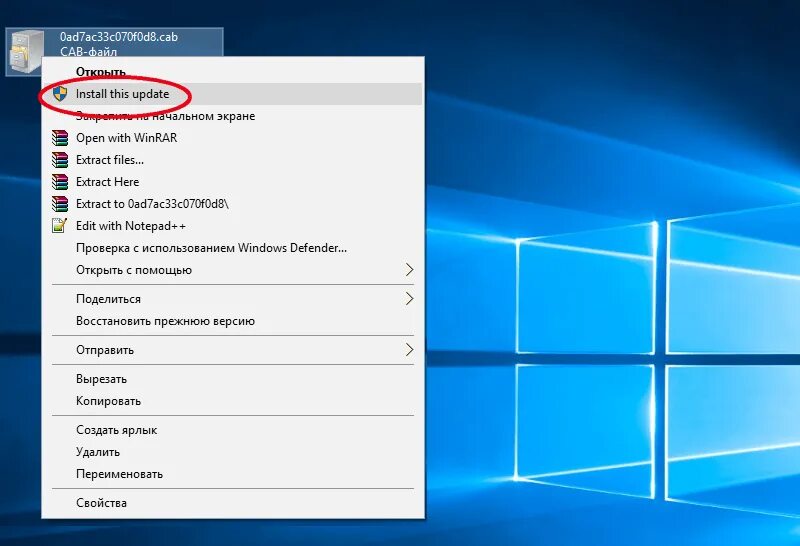
Task: Choose Extract to 0ad7ac33c070f0d8\ entry
Action: click(x=233, y=204)
